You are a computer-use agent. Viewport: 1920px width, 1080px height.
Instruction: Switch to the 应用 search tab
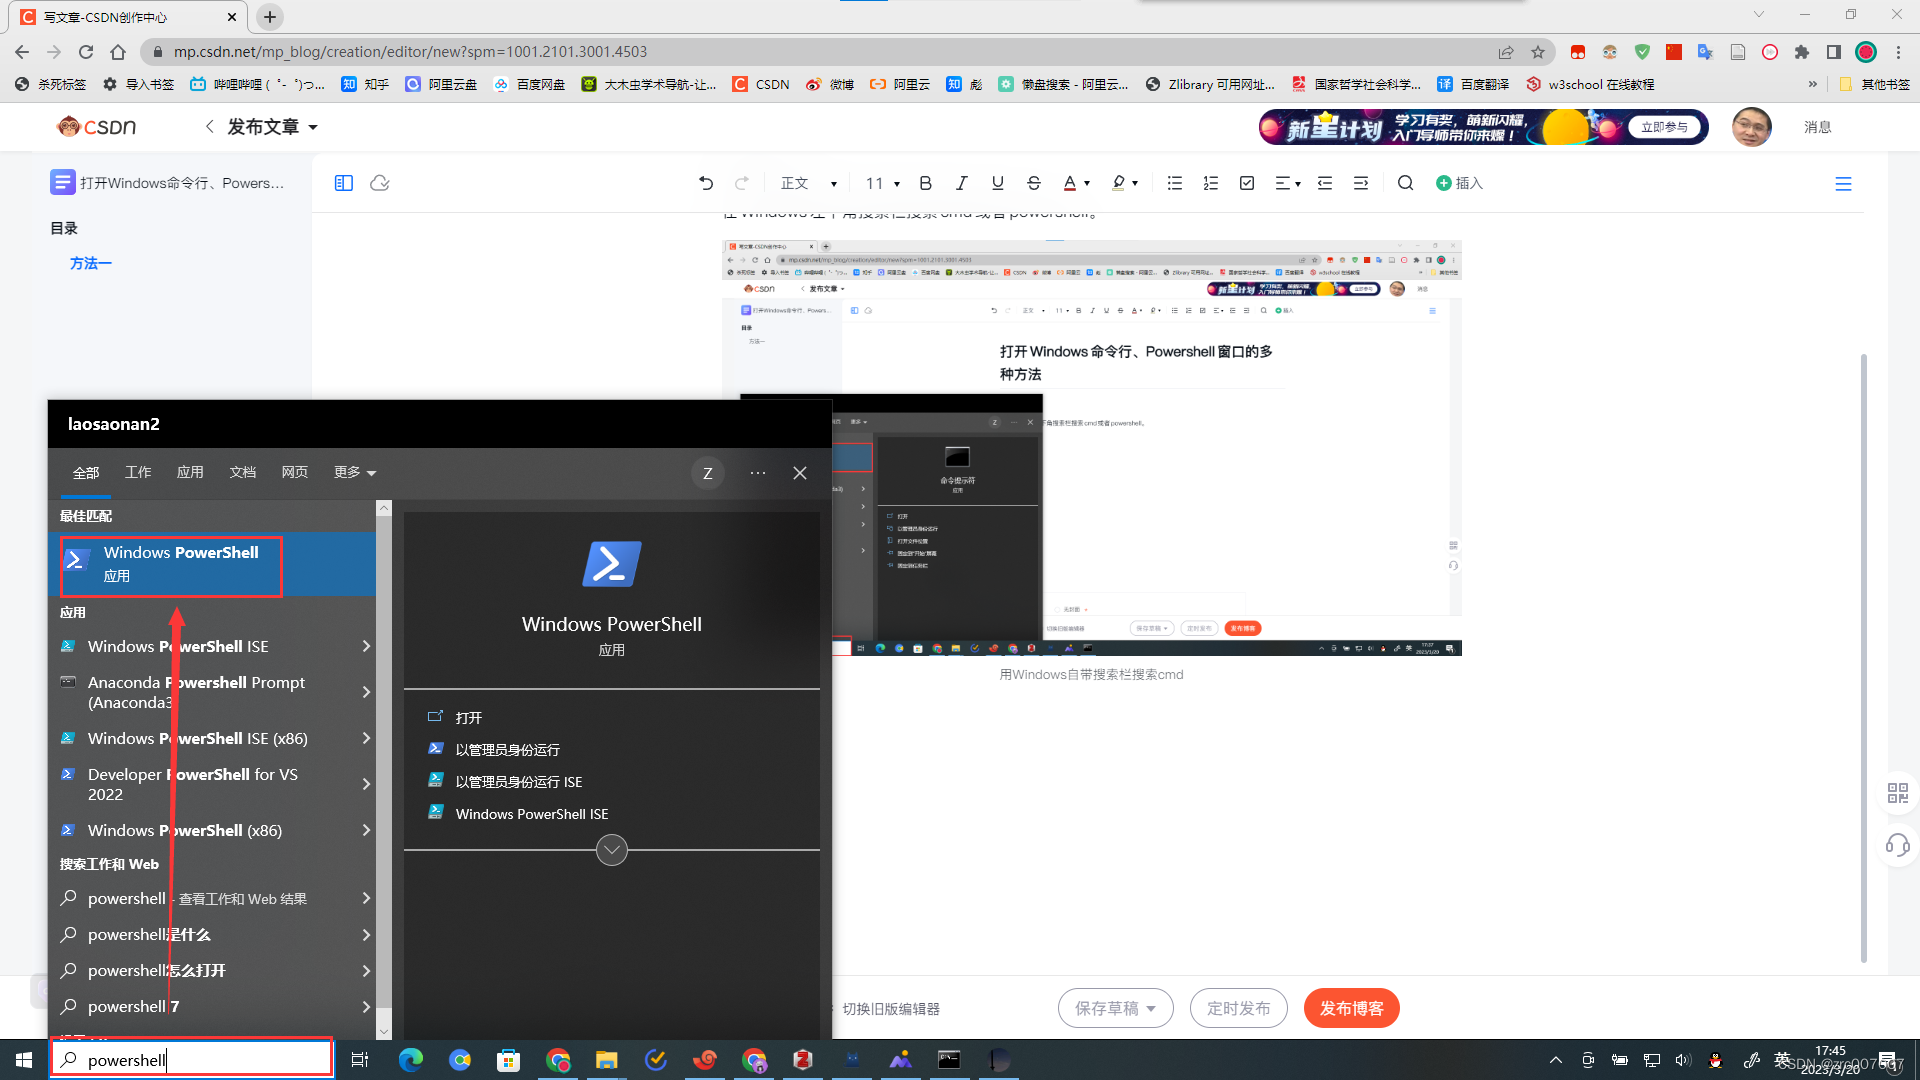[190, 472]
